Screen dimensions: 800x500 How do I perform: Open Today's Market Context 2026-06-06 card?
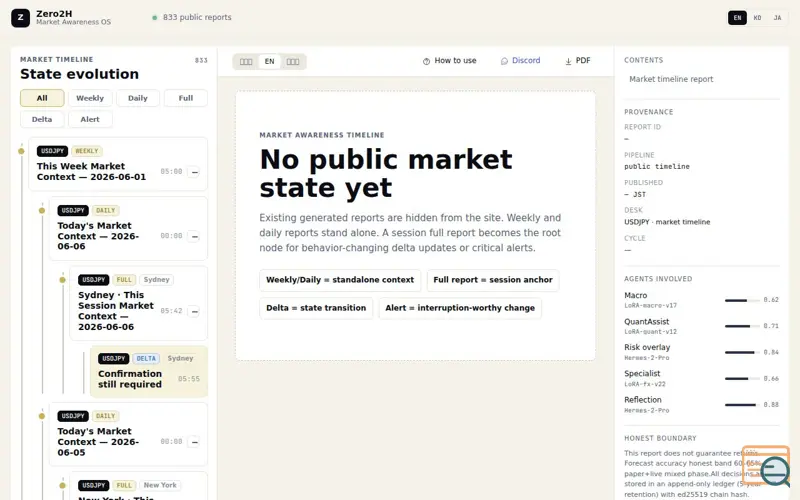[128, 229]
